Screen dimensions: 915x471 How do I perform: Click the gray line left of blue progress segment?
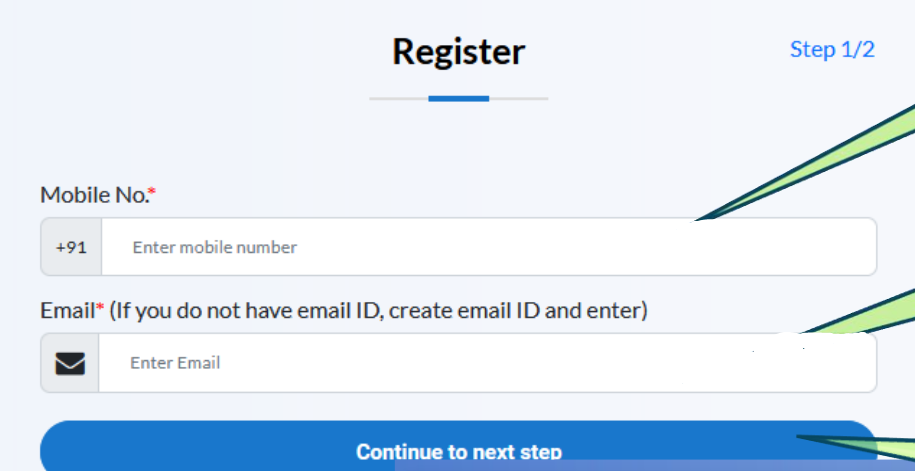click(x=399, y=99)
